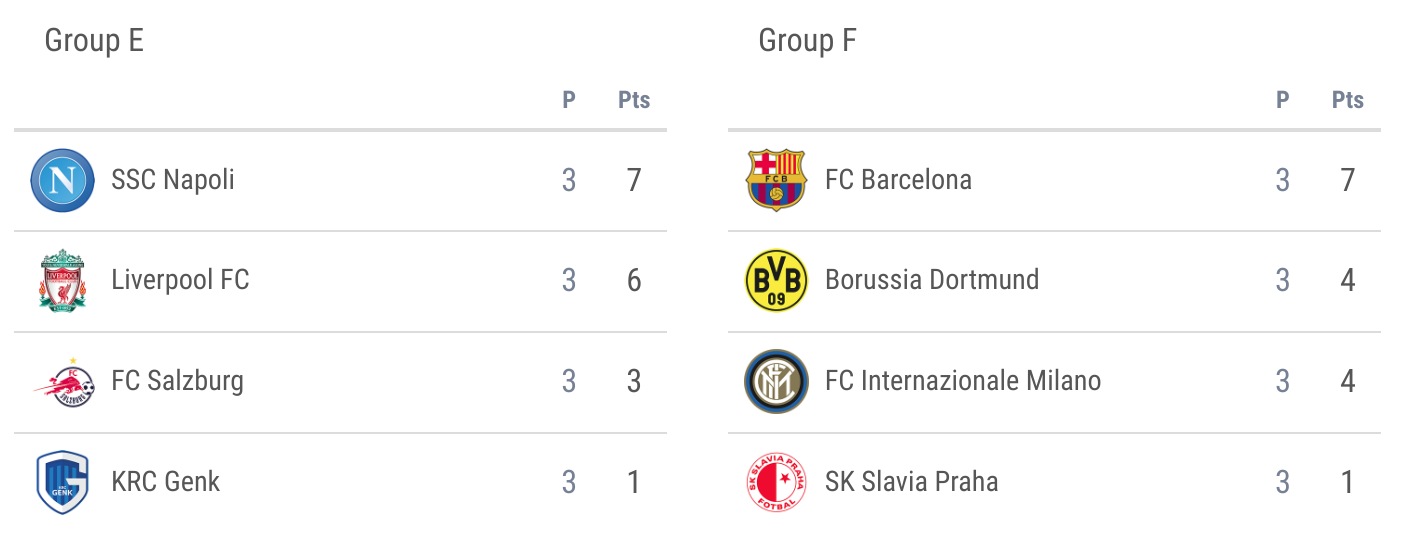Viewport: 1409px width, 536px height.
Task: Open the FC Barcelona team page
Action: (x=898, y=180)
